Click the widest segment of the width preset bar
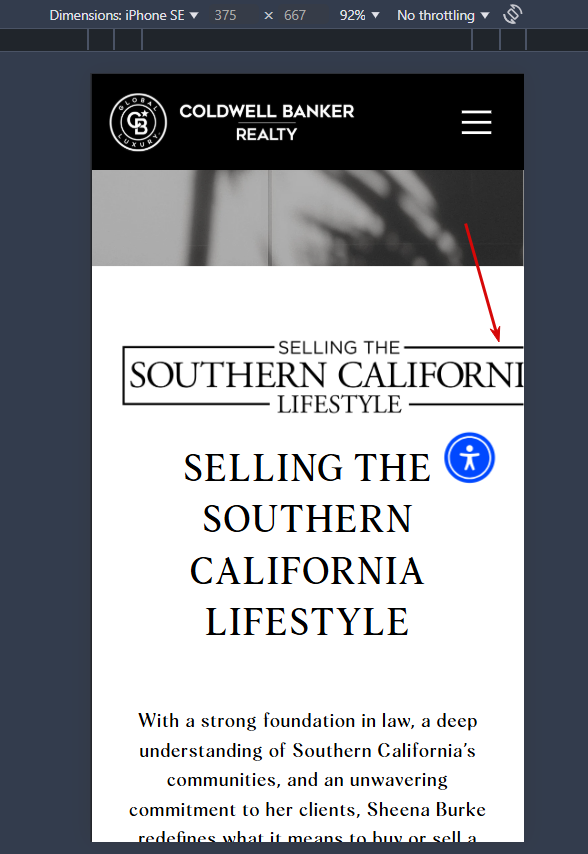 (307, 40)
